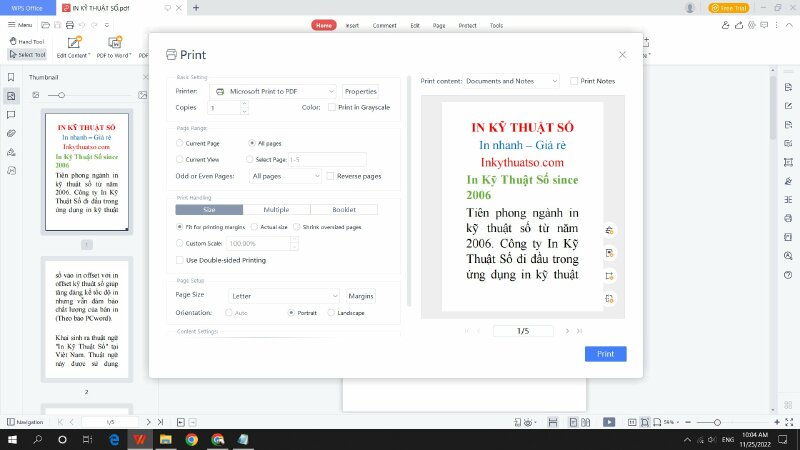Start slideshow play from status bar
Screen dimensions: 800x450
[x=609, y=422]
